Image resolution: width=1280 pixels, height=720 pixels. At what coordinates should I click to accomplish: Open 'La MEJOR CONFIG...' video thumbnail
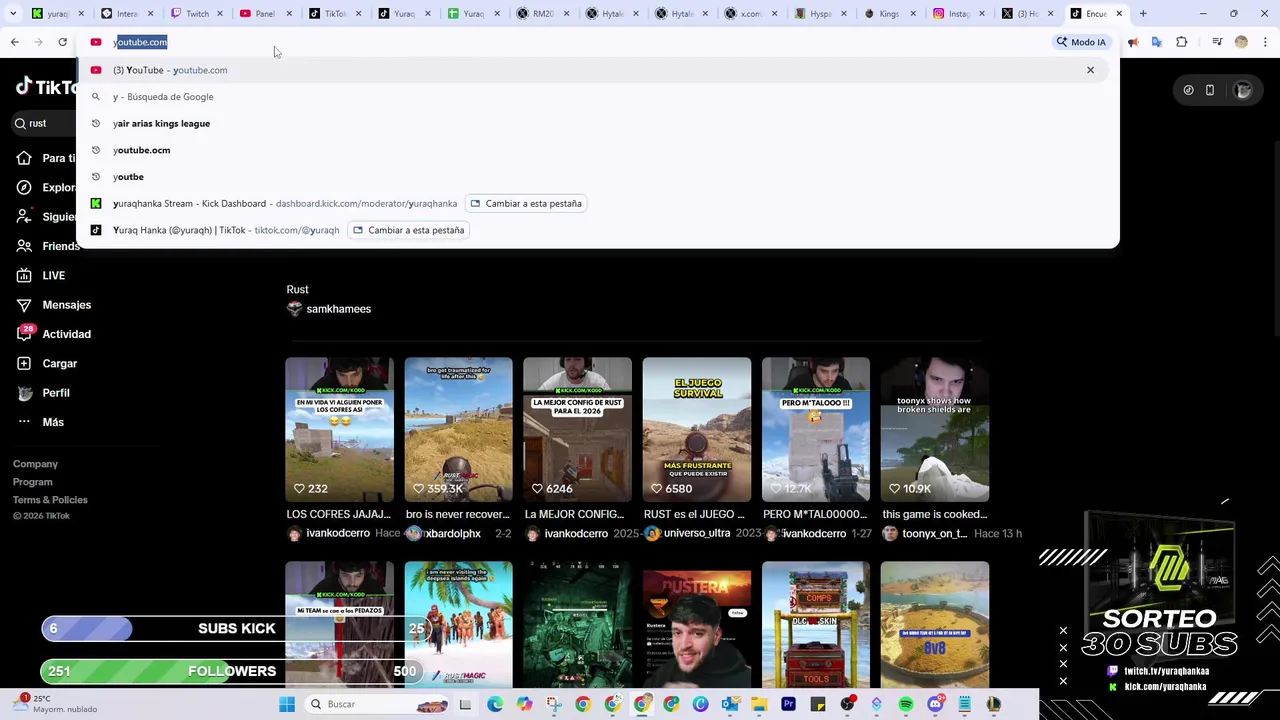[x=577, y=429]
